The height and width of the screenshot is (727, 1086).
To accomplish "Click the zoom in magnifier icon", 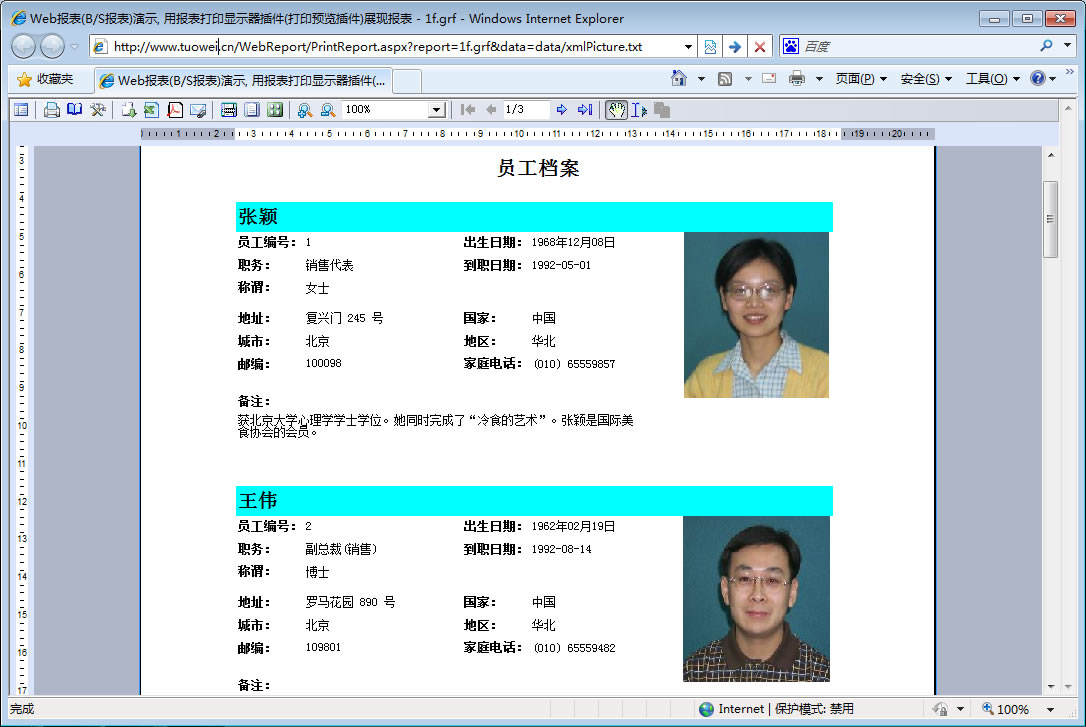I will pyautogui.click(x=305, y=110).
